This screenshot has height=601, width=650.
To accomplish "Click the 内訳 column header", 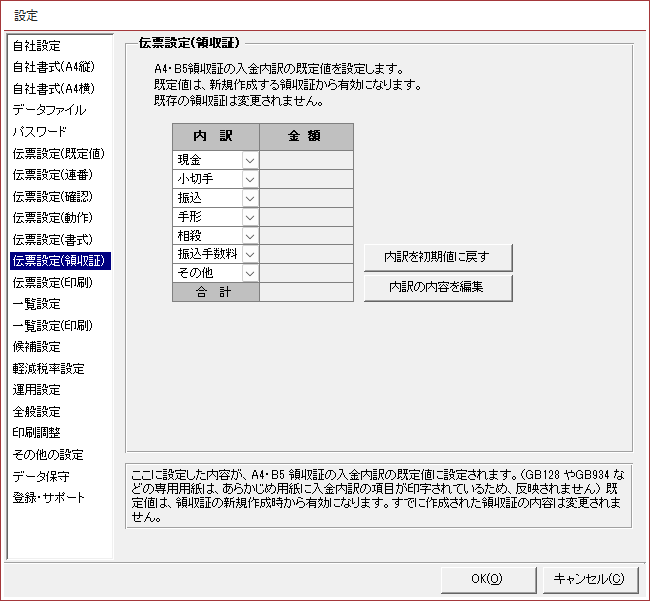I will pos(216,136).
